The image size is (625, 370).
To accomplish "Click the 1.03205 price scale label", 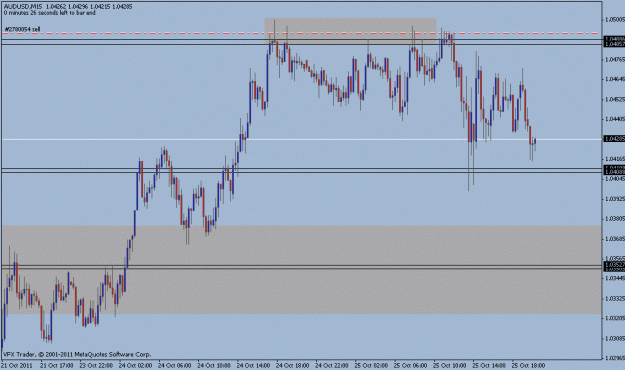I will click(x=615, y=318).
